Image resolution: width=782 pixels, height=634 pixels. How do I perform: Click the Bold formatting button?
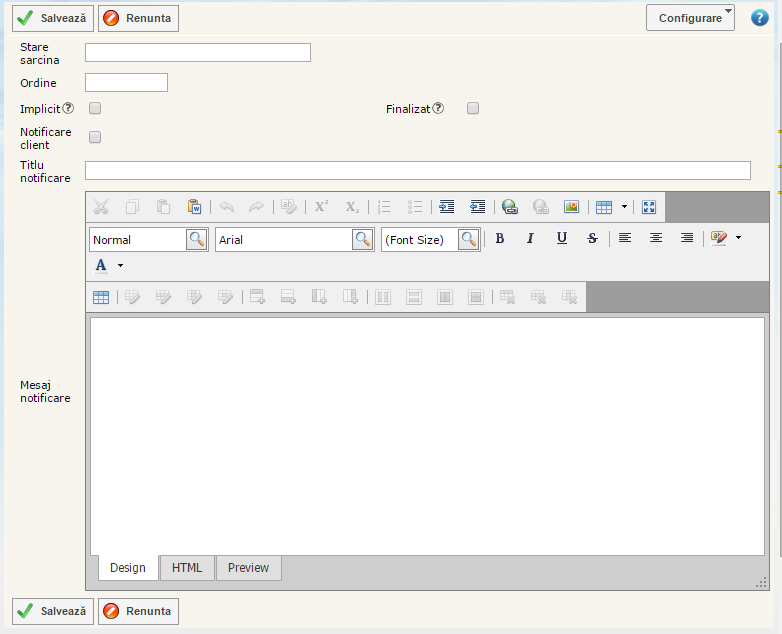(500, 238)
